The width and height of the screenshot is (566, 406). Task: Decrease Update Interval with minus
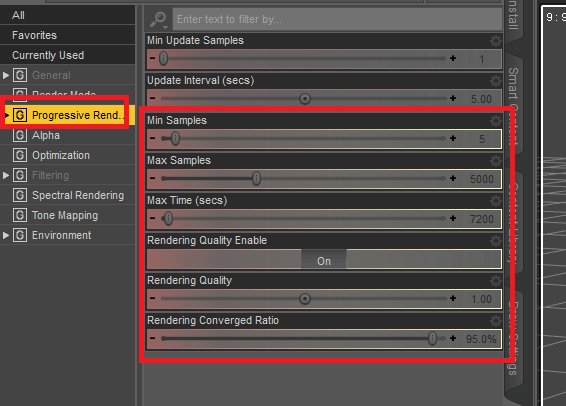click(x=153, y=98)
